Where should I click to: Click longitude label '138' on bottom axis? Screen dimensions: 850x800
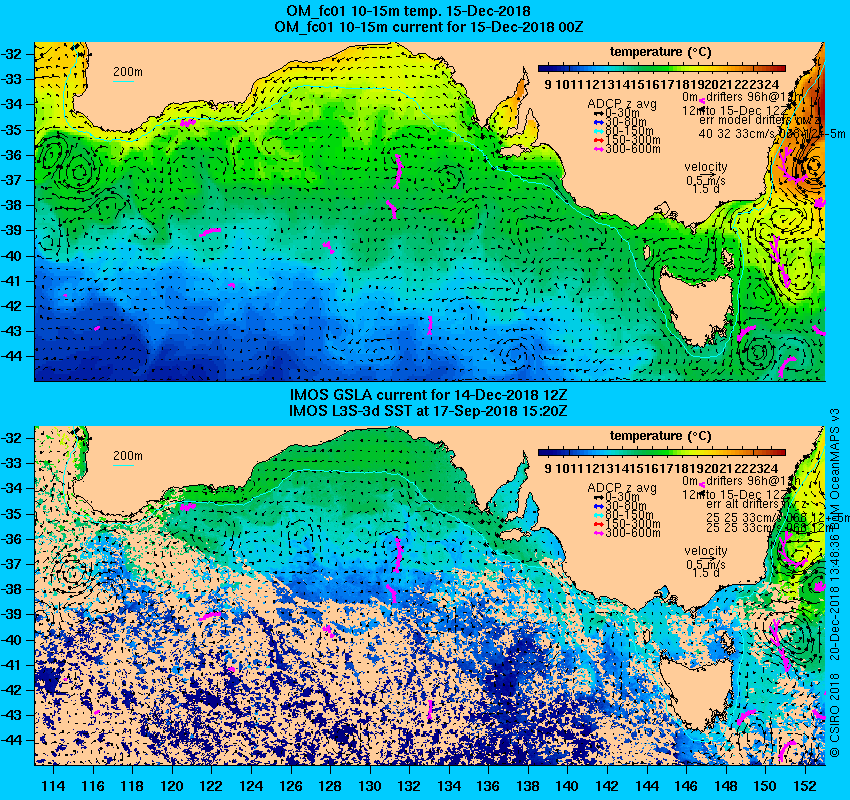(x=529, y=785)
